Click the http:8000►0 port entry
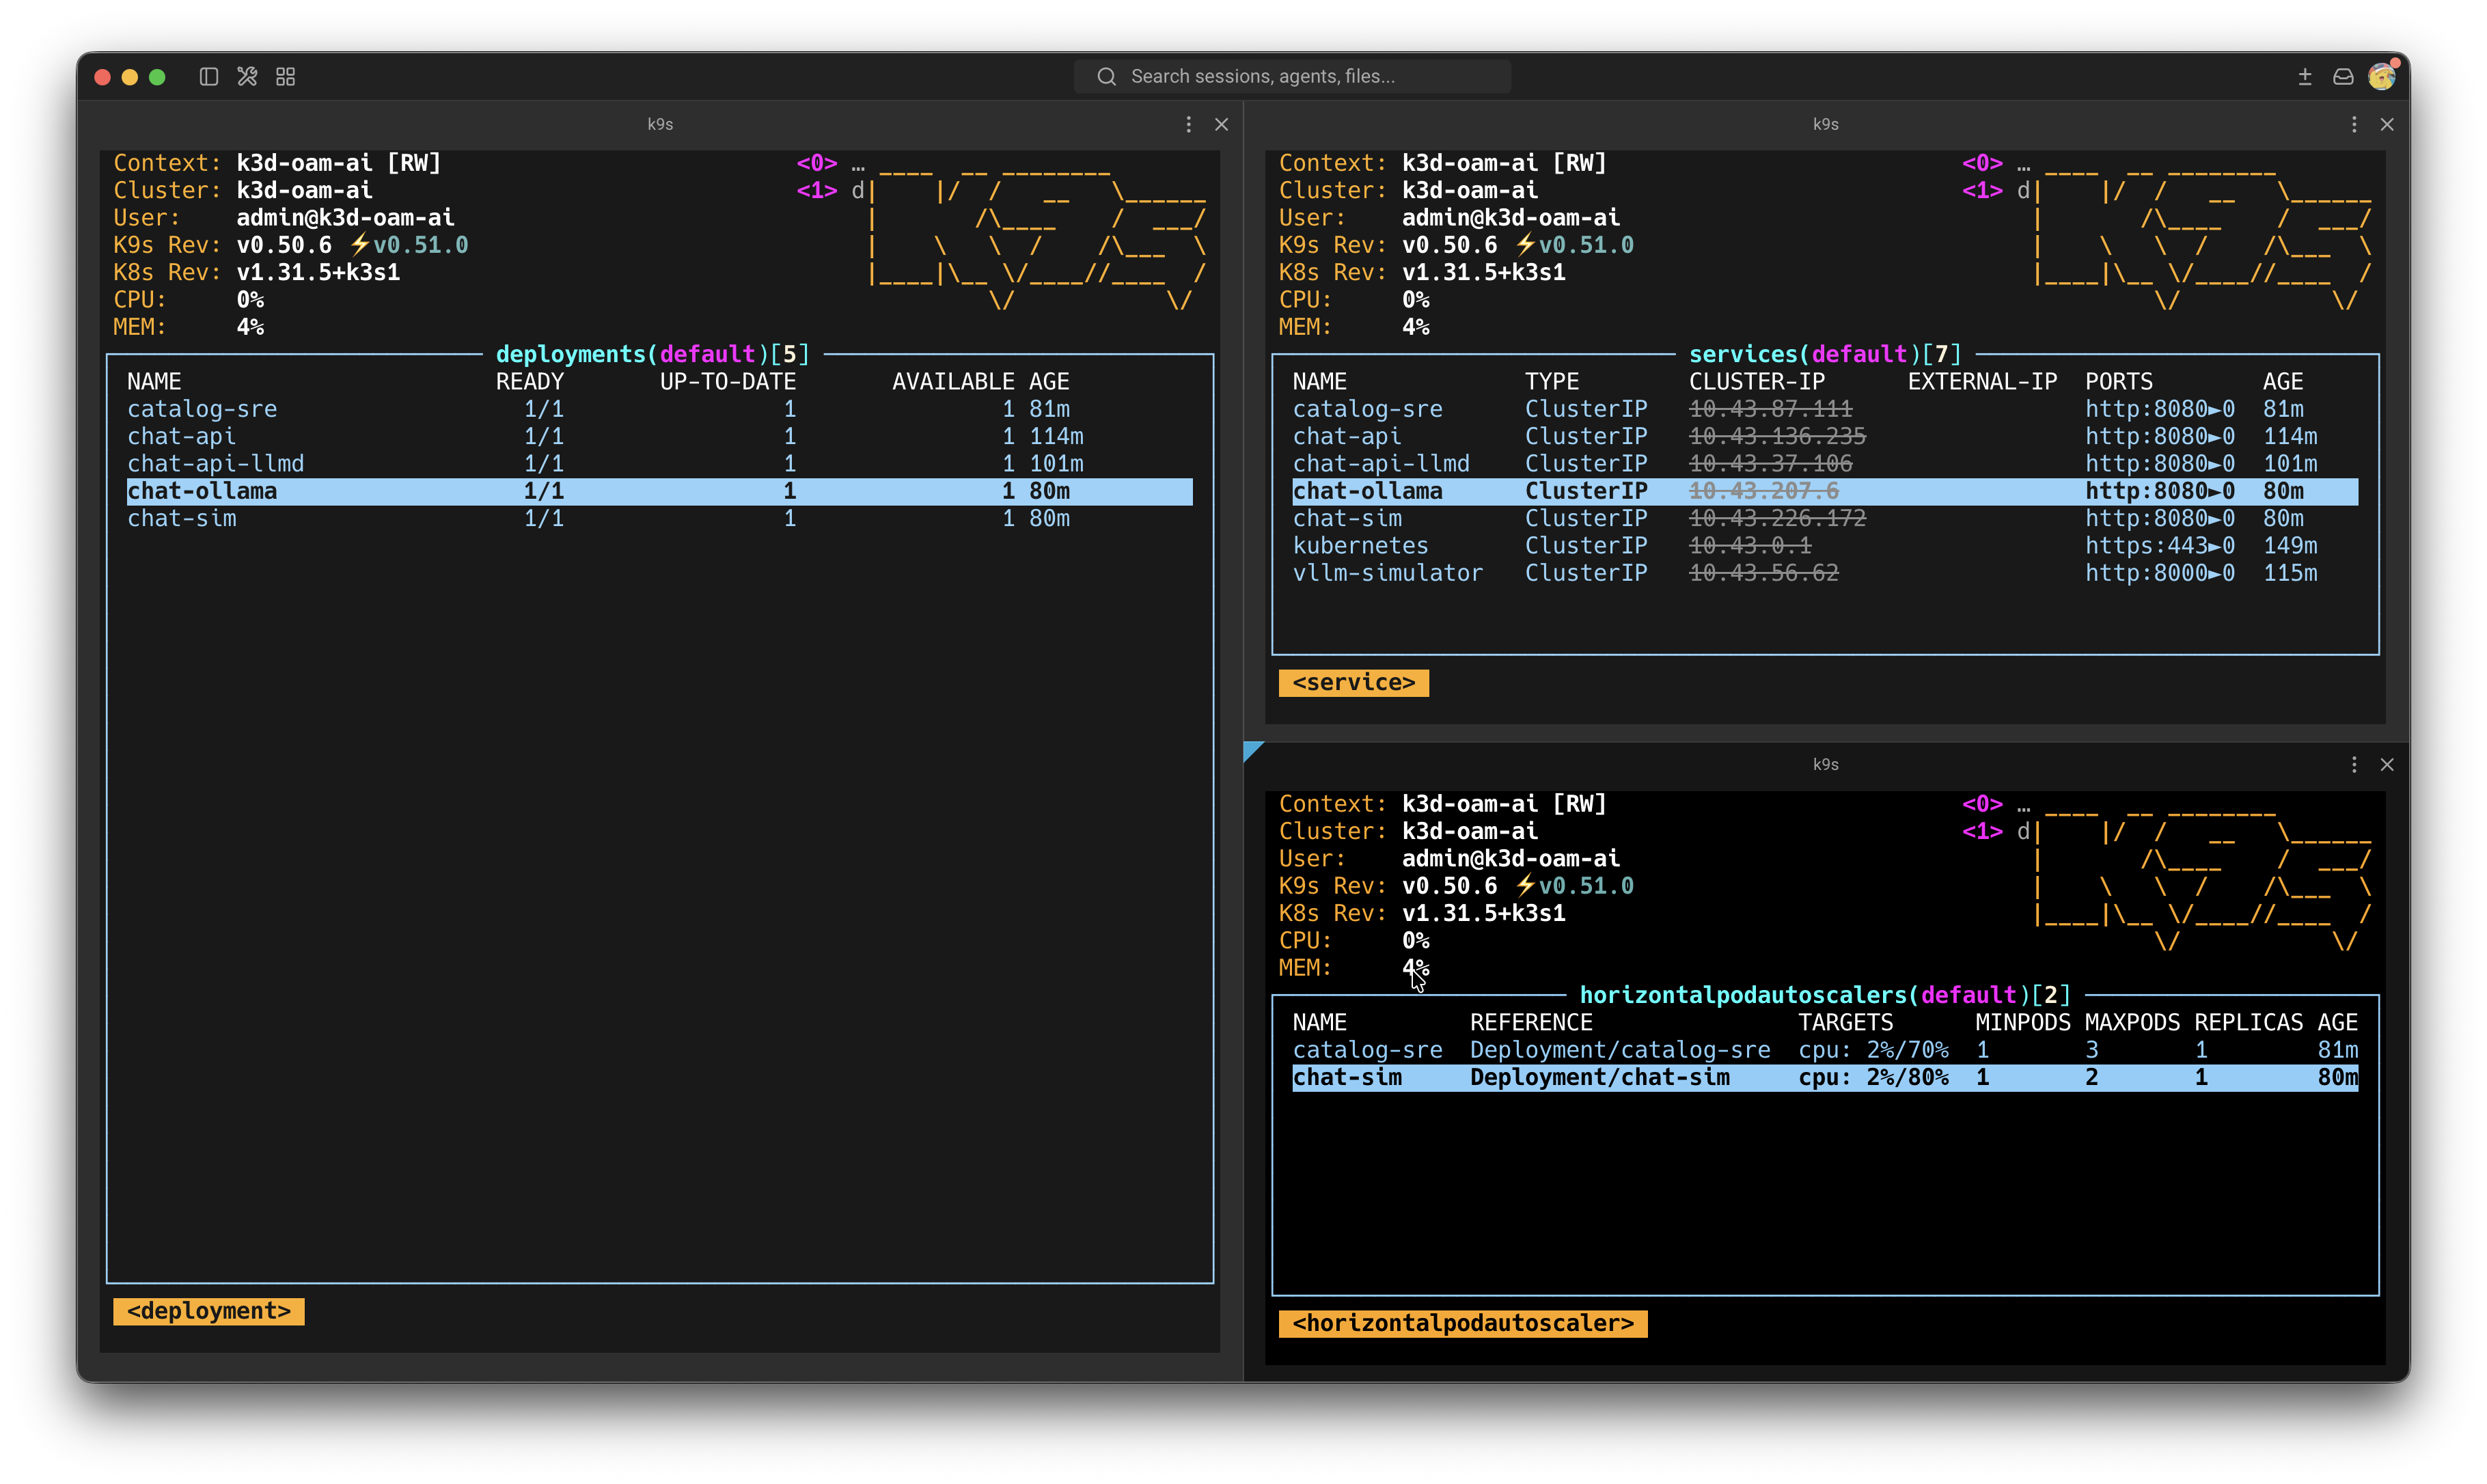Screen dimensions: 2487x1484 pos(2160,573)
